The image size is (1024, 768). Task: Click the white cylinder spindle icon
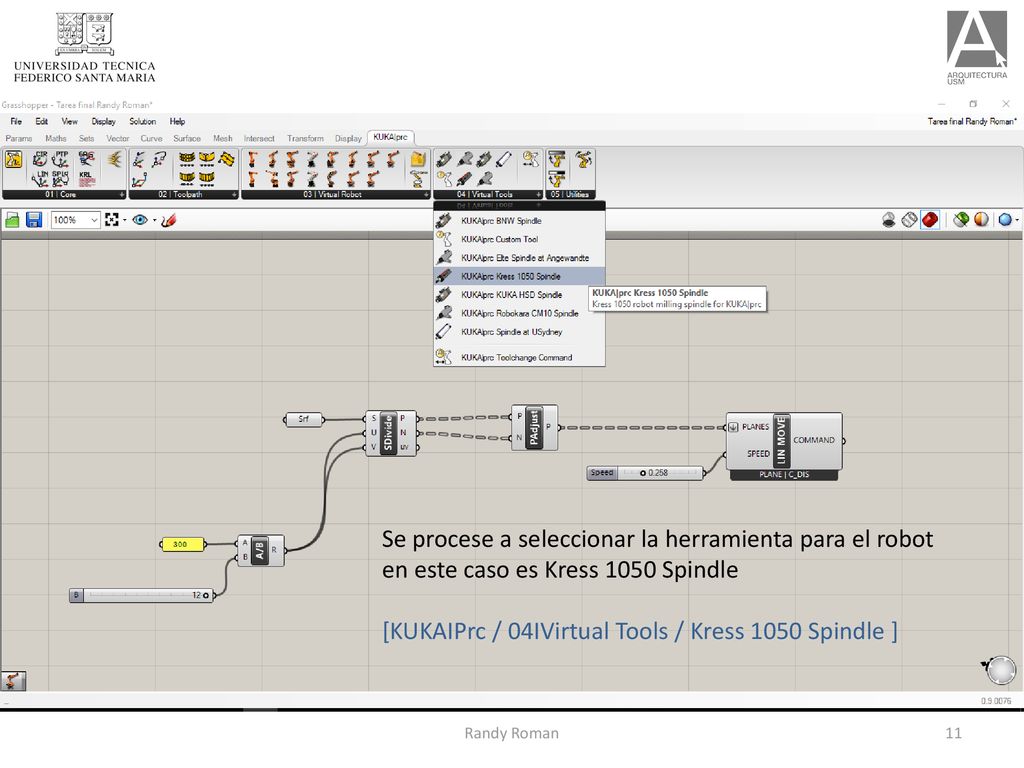(x=504, y=159)
